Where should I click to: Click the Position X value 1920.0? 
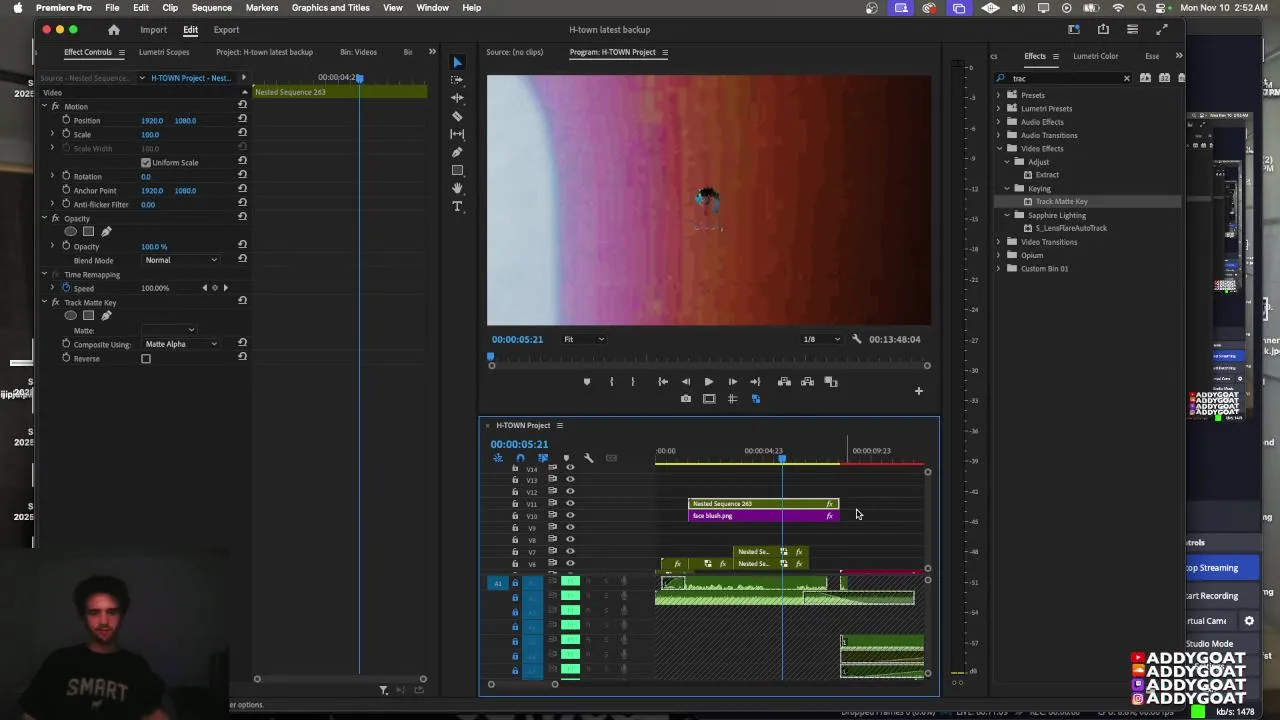[152, 121]
